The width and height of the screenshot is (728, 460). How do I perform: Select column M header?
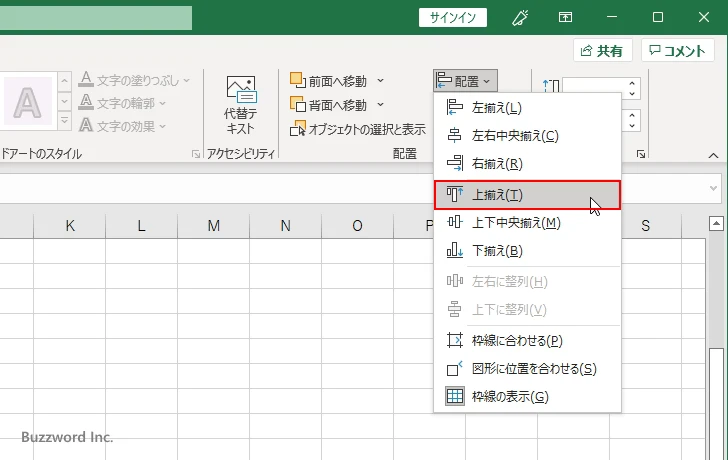214,226
